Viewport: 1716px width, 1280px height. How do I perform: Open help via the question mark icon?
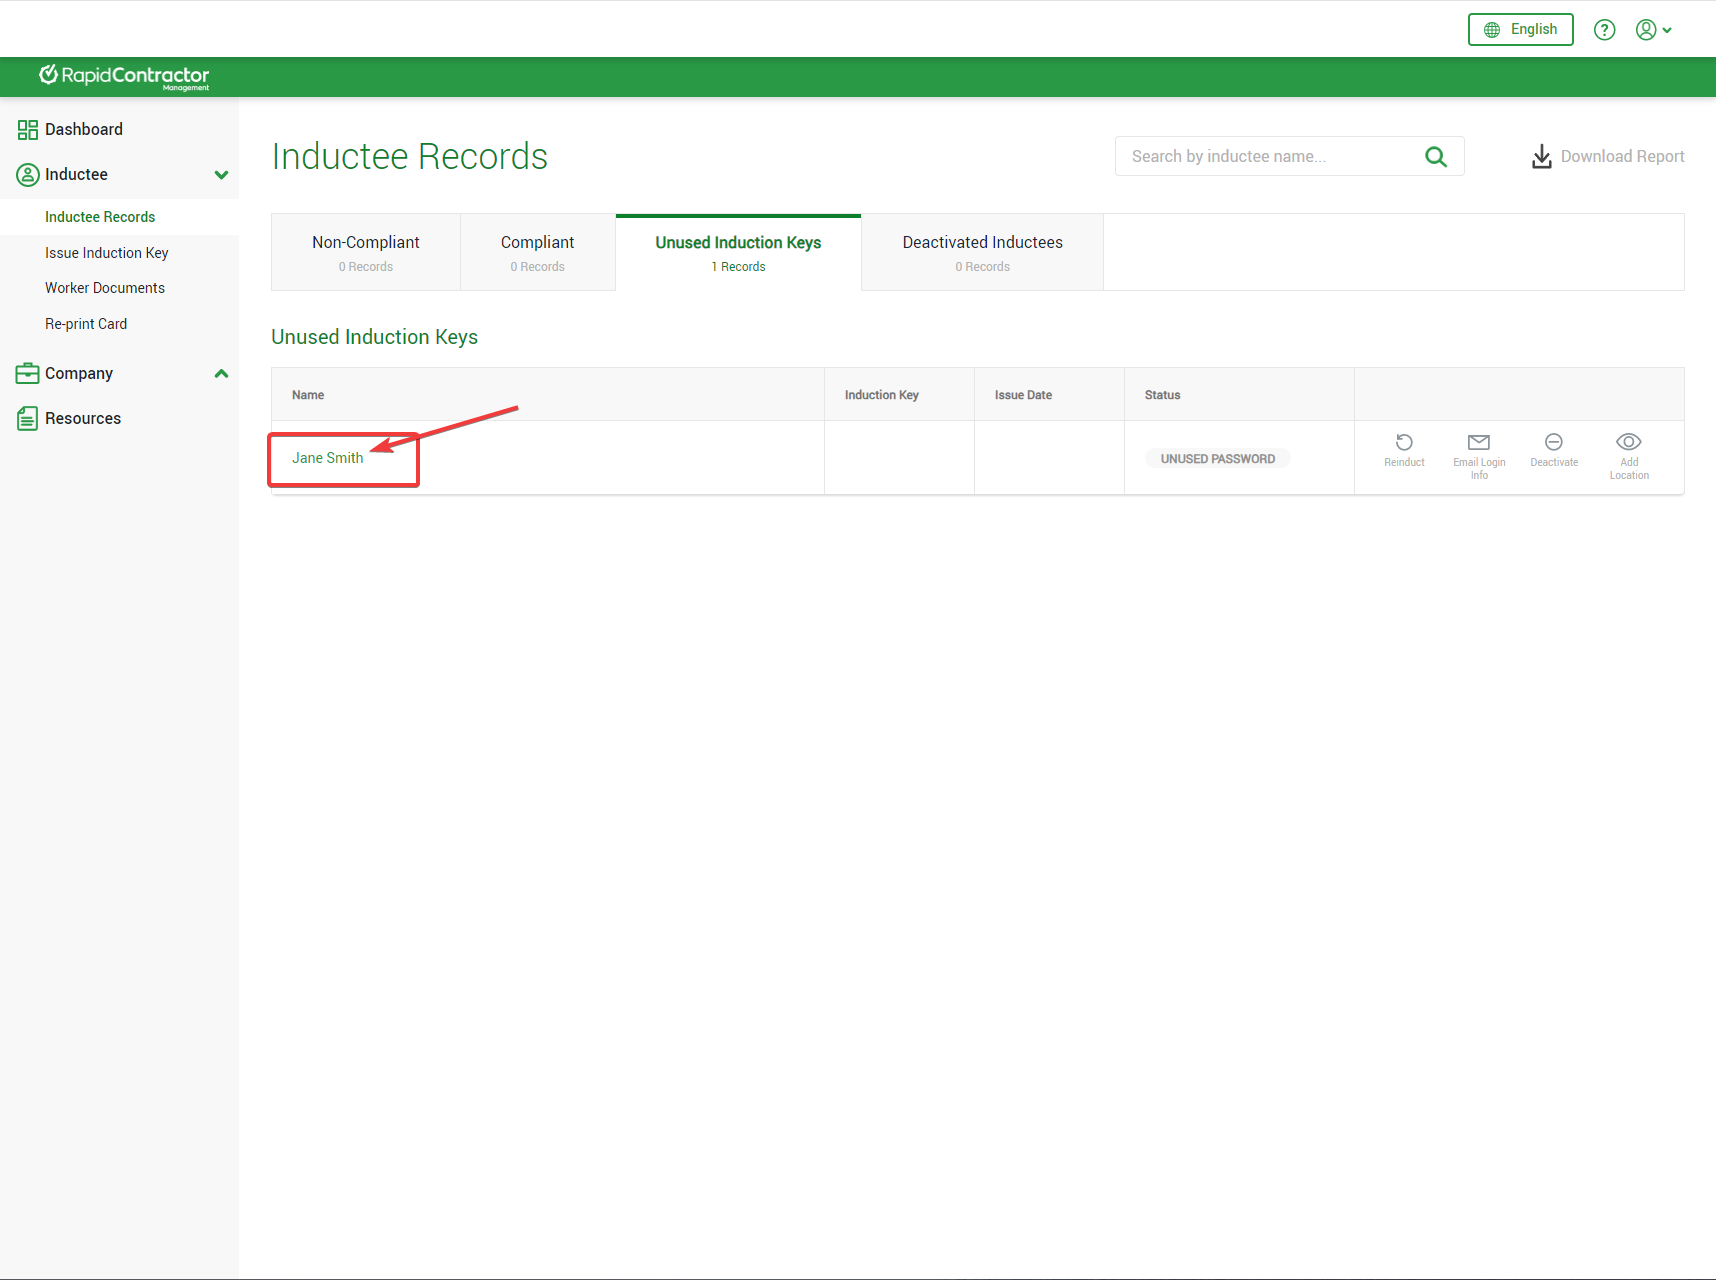[x=1605, y=30]
